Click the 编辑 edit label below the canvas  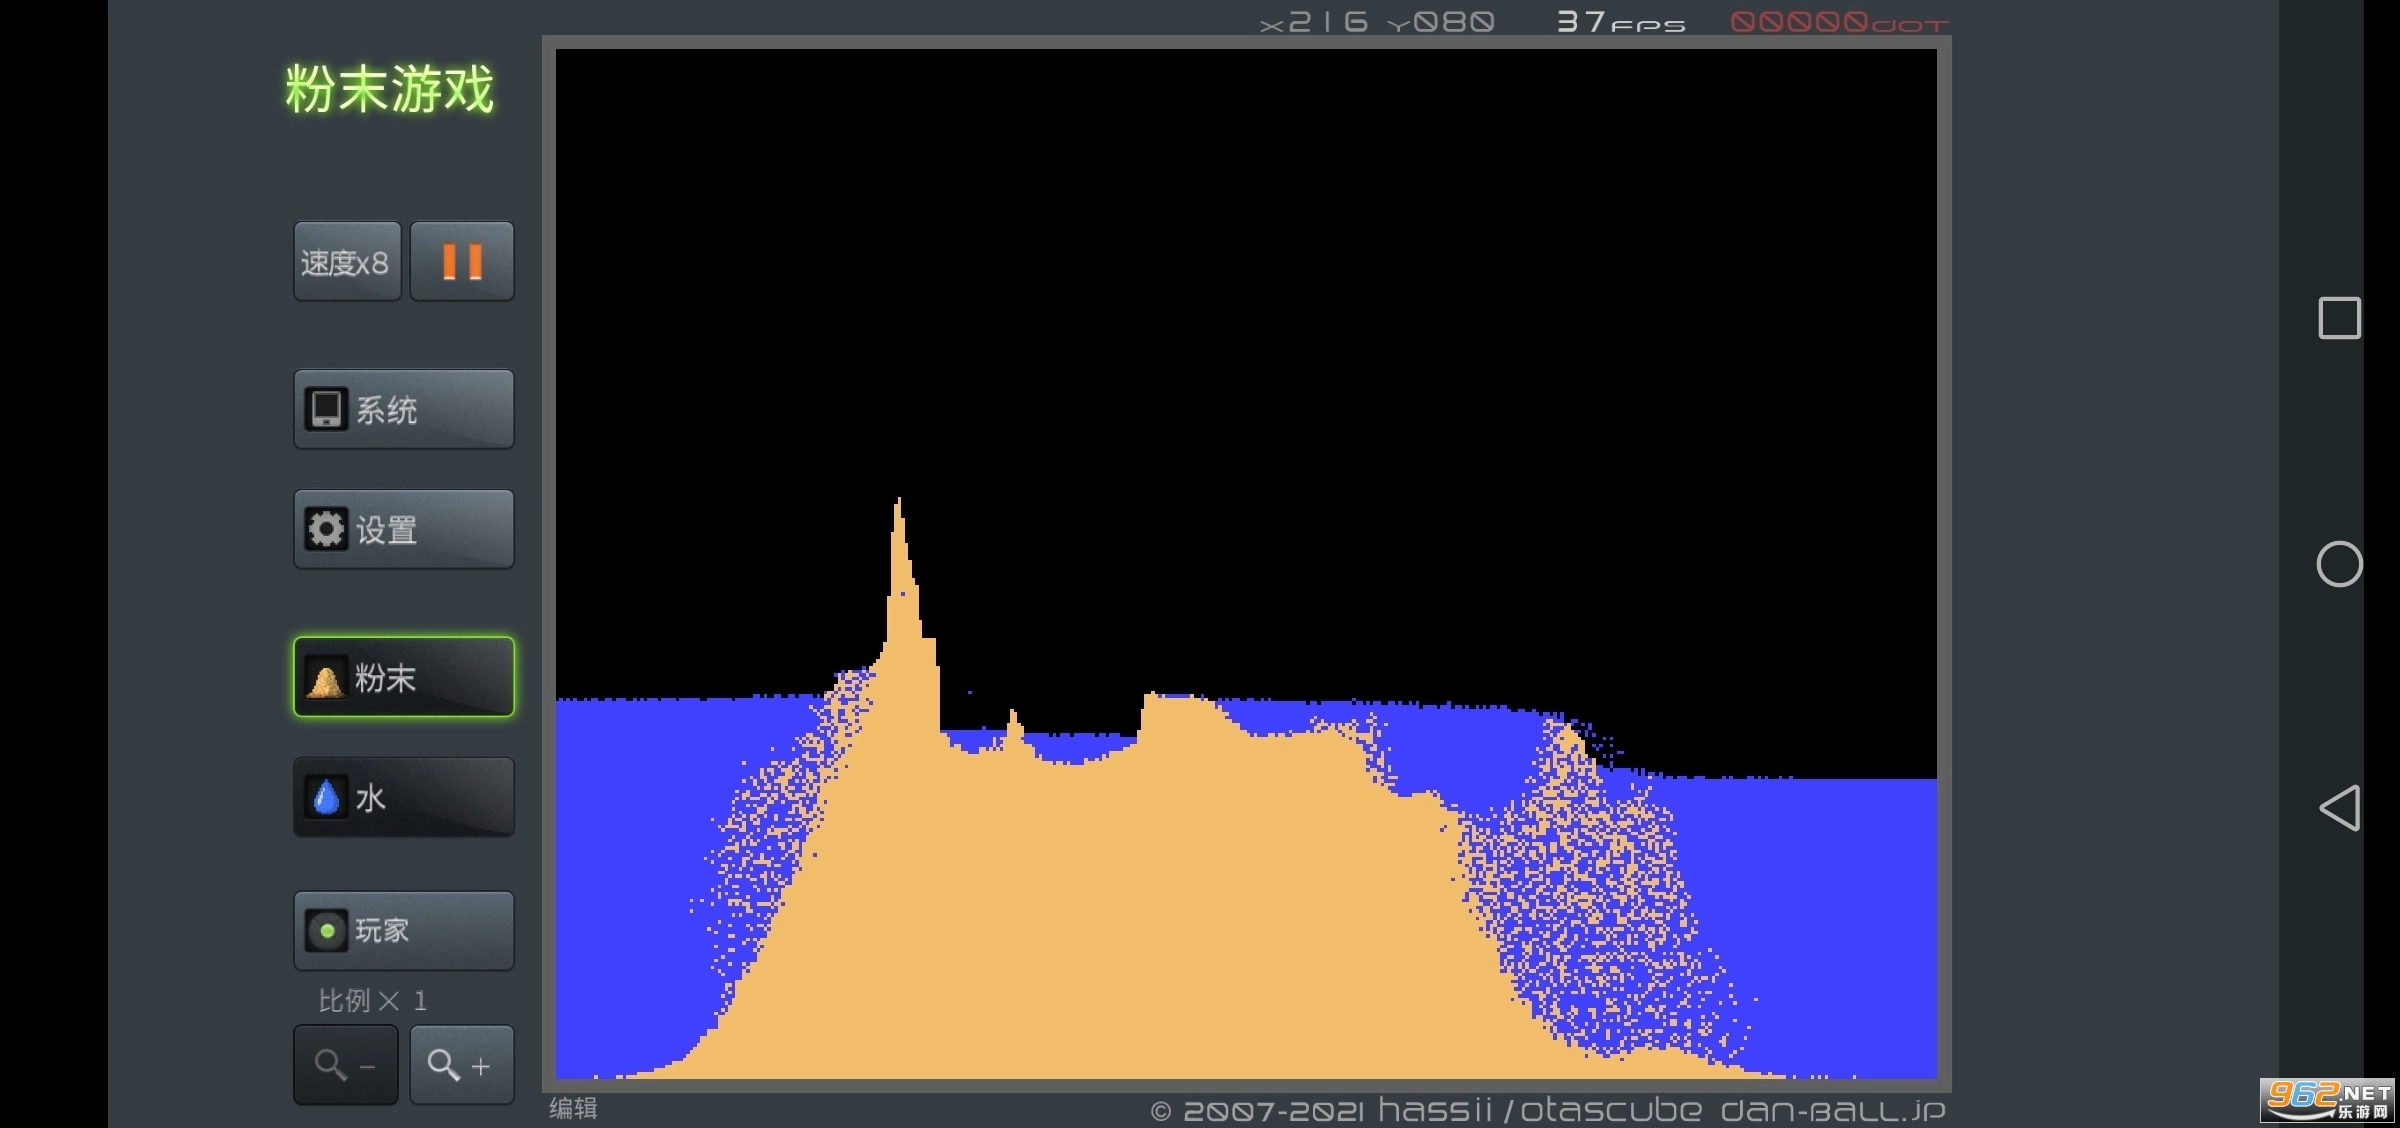[573, 1108]
